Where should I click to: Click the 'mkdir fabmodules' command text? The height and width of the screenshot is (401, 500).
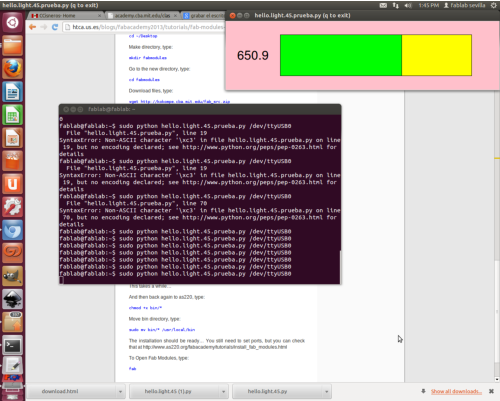pos(148,58)
